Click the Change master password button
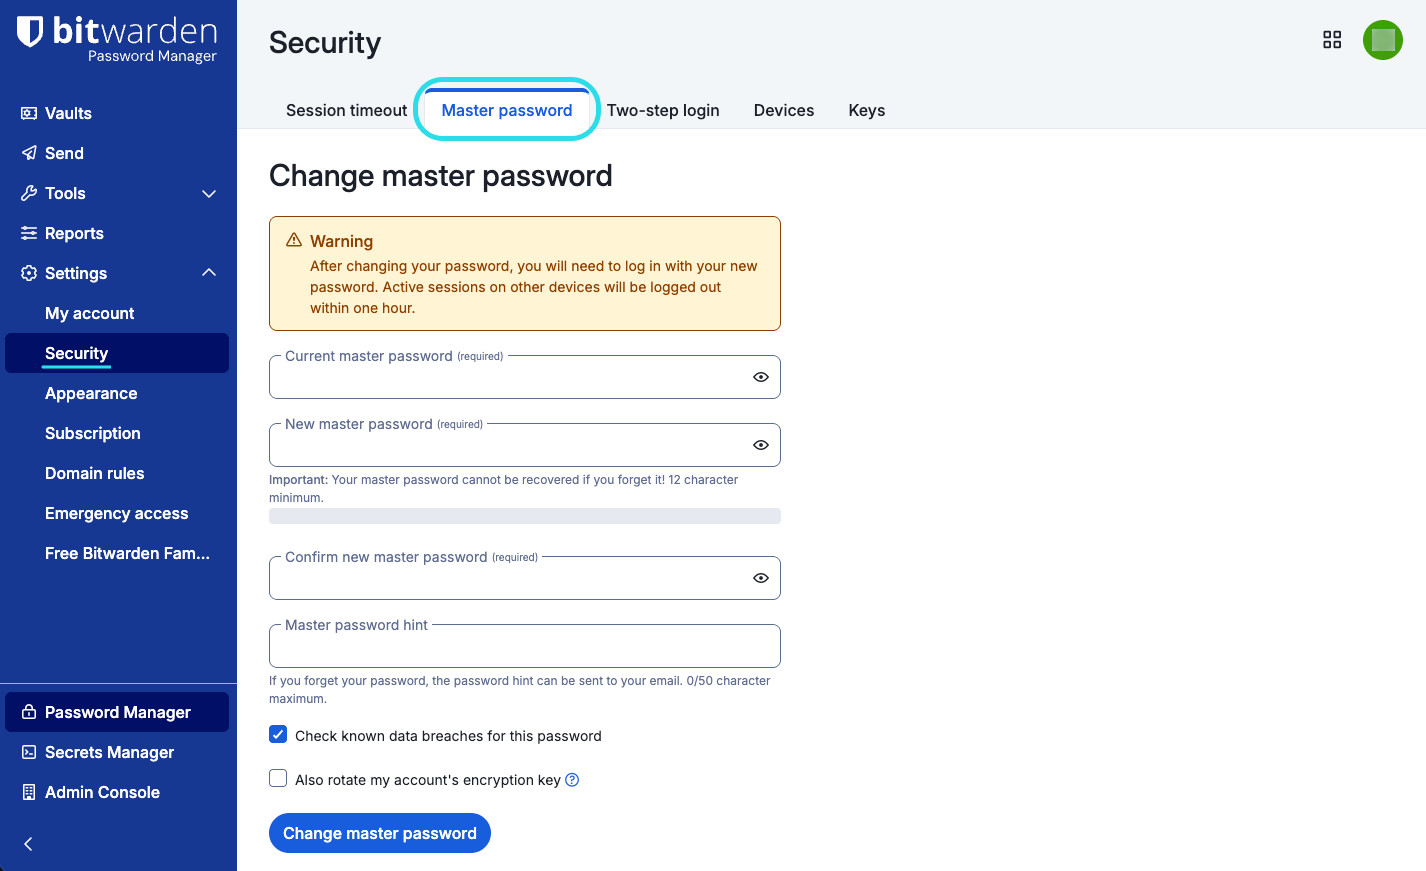 379,833
